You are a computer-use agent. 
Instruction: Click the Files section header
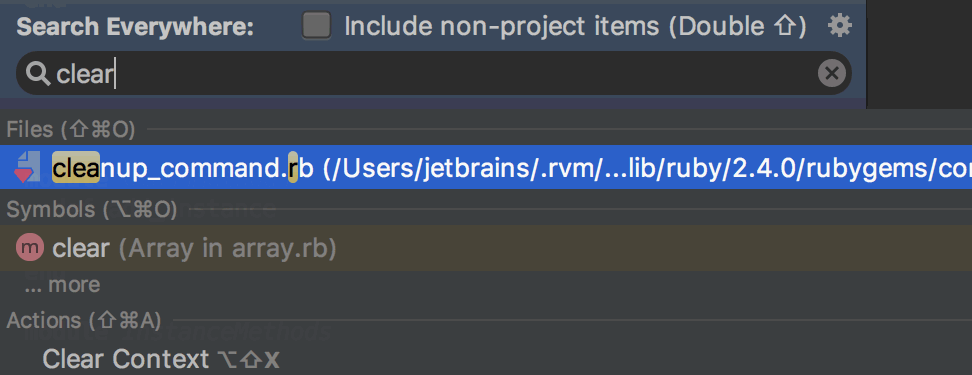click(x=71, y=130)
